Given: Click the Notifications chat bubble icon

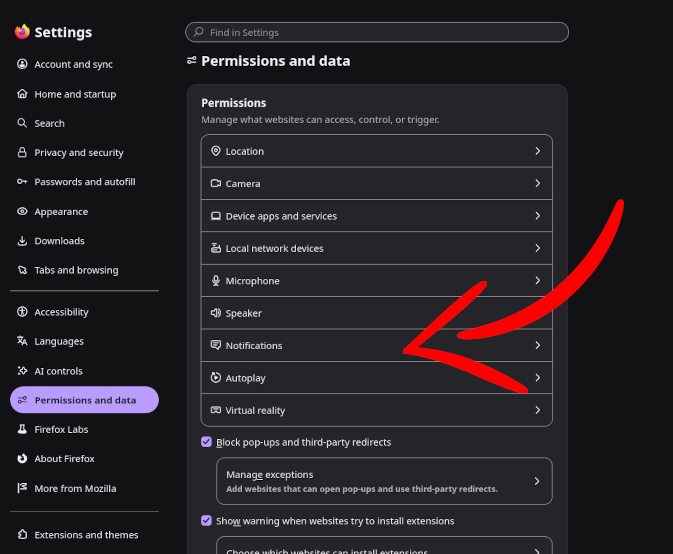Looking at the screenshot, I should pos(216,345).
